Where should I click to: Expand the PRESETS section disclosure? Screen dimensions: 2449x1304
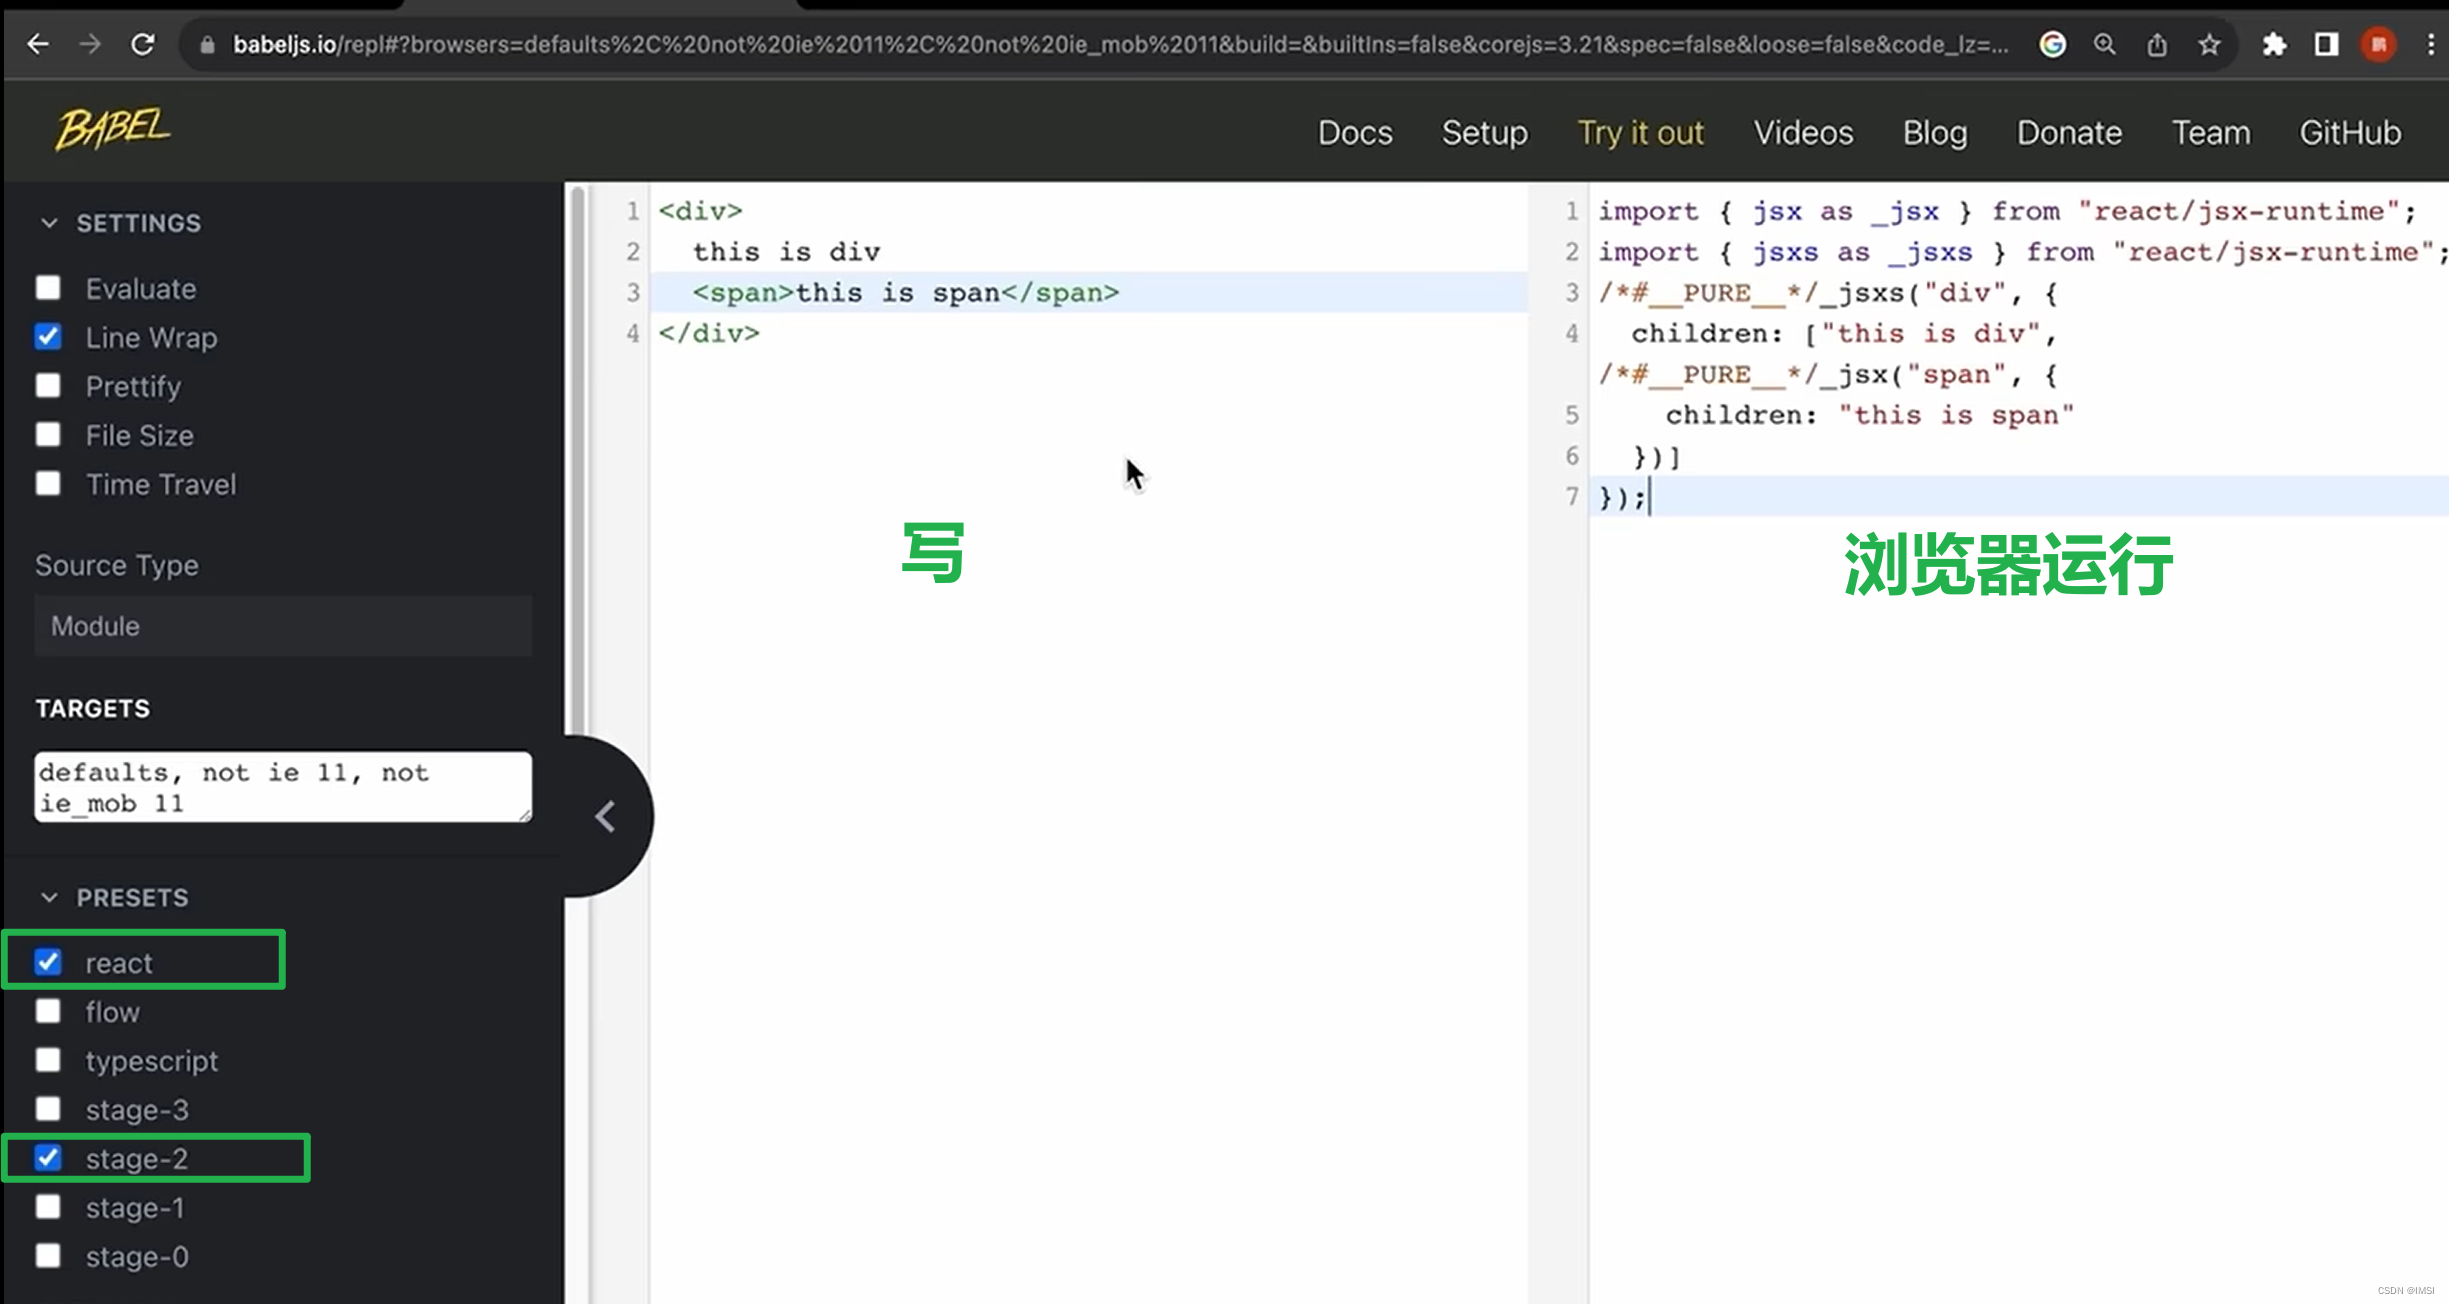[x=47, y=897]
